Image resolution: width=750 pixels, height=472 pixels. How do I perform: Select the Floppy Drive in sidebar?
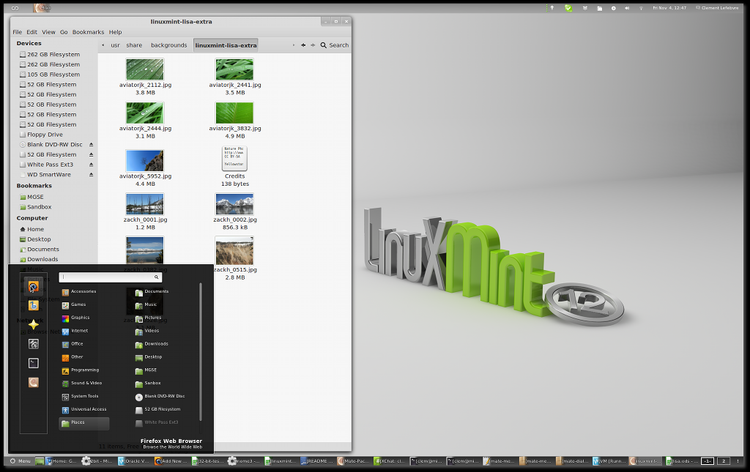tap(45, 134)
